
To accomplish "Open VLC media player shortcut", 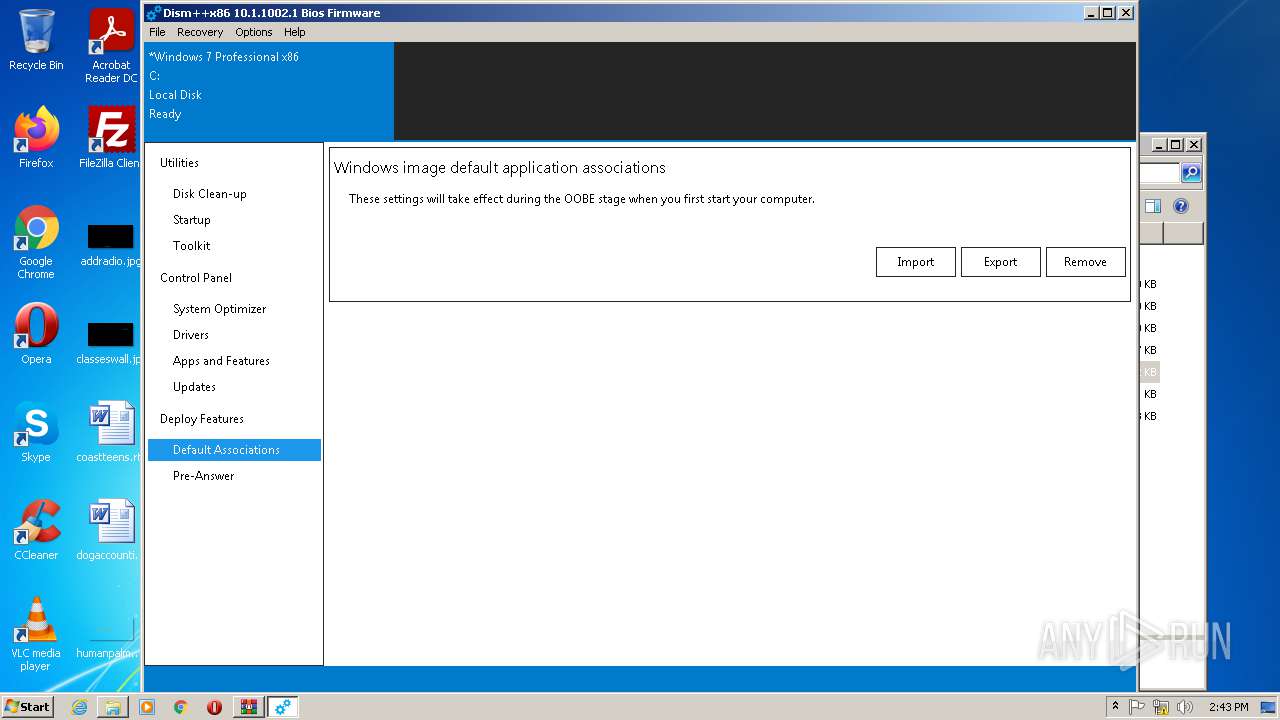I will pos(36,634).
